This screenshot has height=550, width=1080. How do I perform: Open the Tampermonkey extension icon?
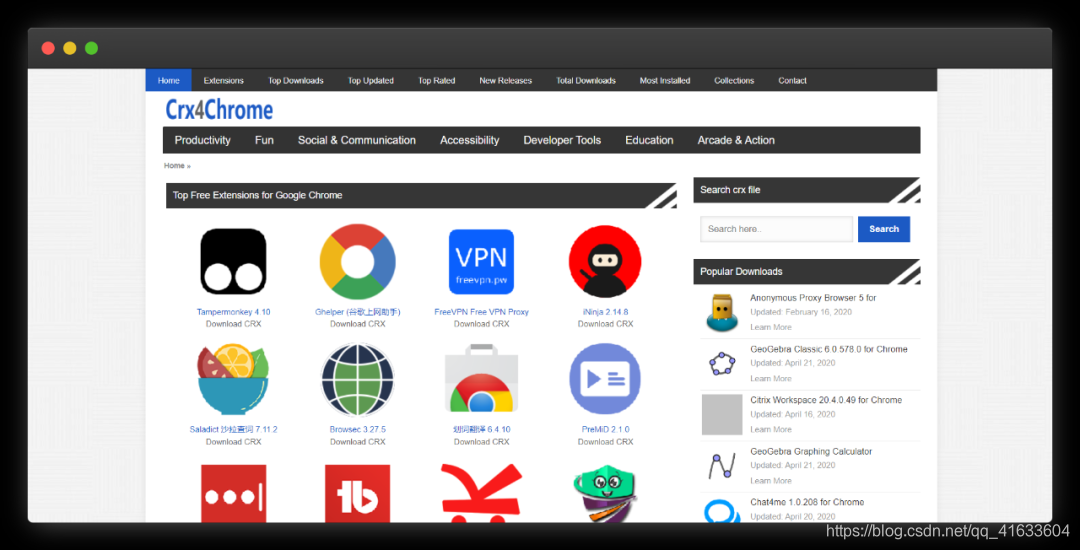(233, 262)
